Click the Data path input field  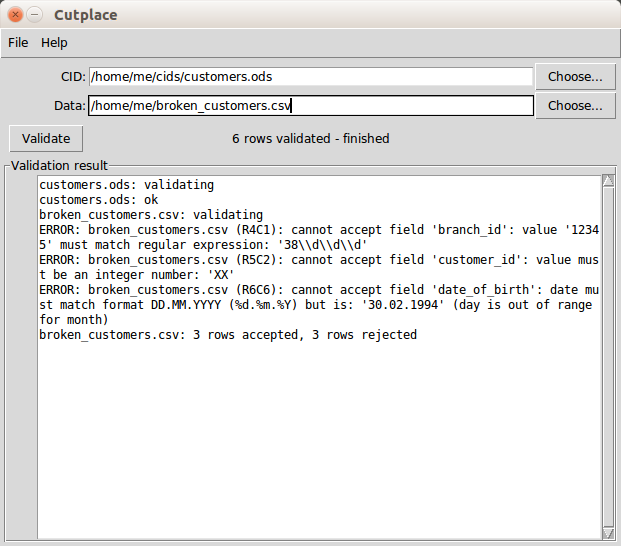311,106
